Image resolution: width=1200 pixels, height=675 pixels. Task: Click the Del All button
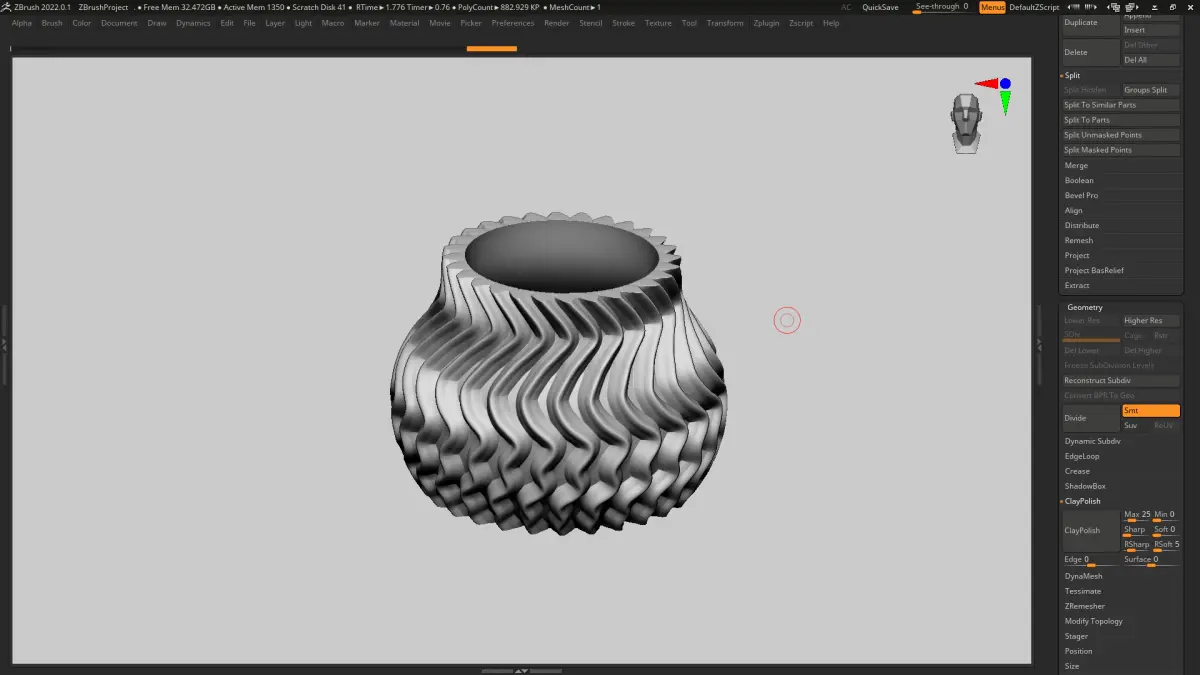pos(1151,60)
